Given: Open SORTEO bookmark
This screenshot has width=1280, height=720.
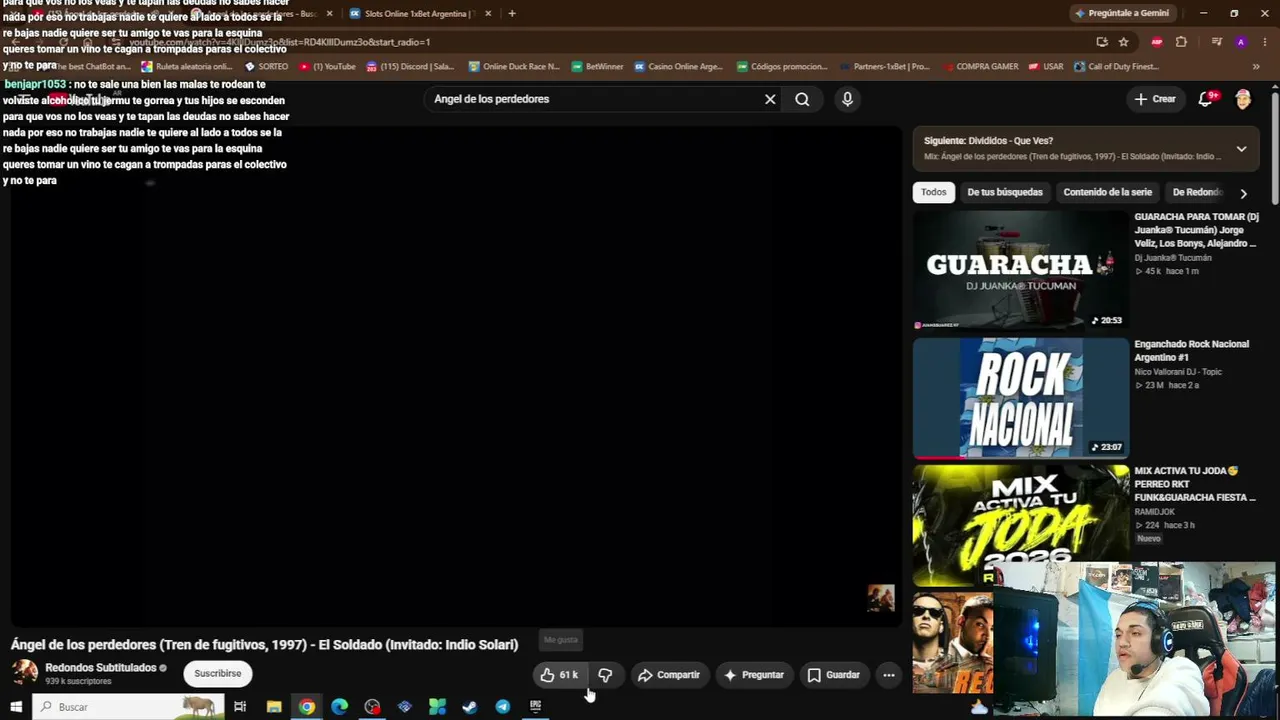Looking at the screenshot, I should click(x=266, y=67).
